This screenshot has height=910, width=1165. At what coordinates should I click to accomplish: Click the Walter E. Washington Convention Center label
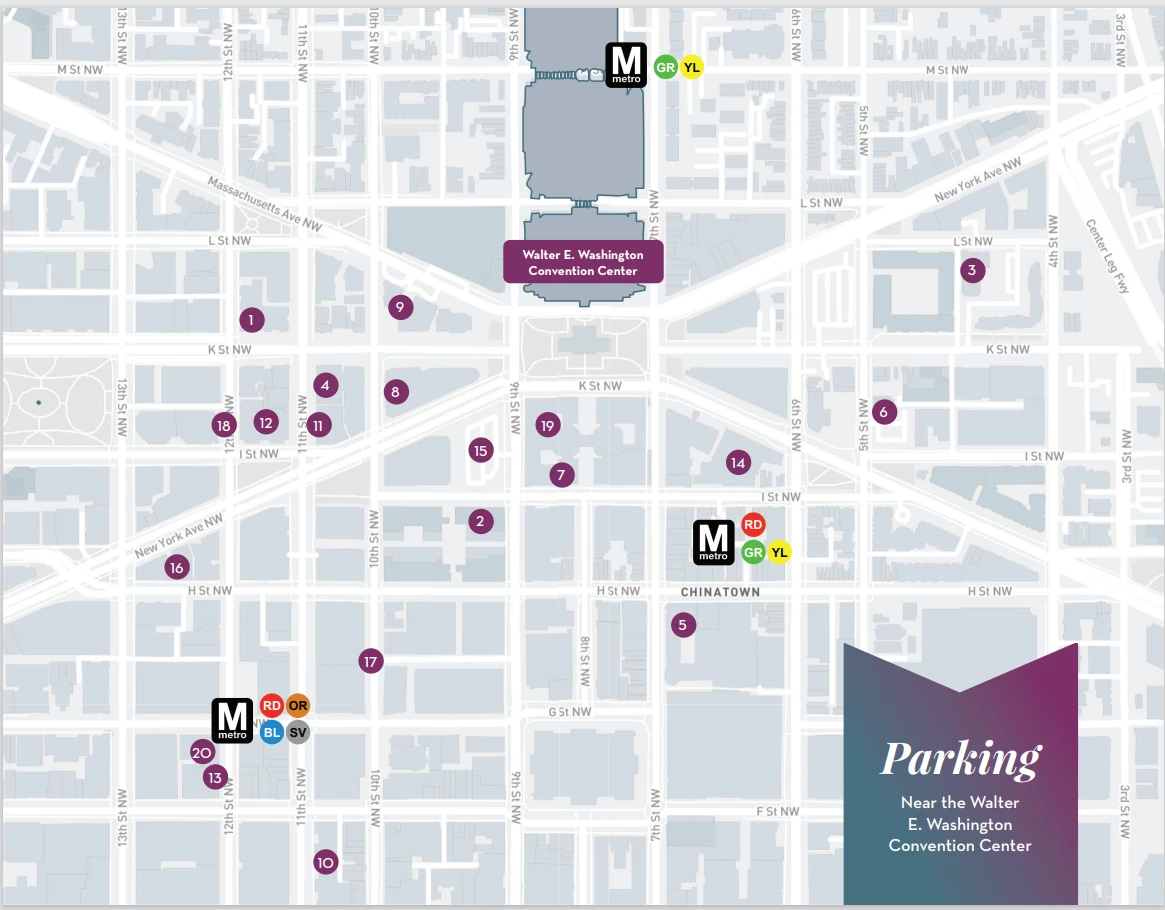click(583, 262)
